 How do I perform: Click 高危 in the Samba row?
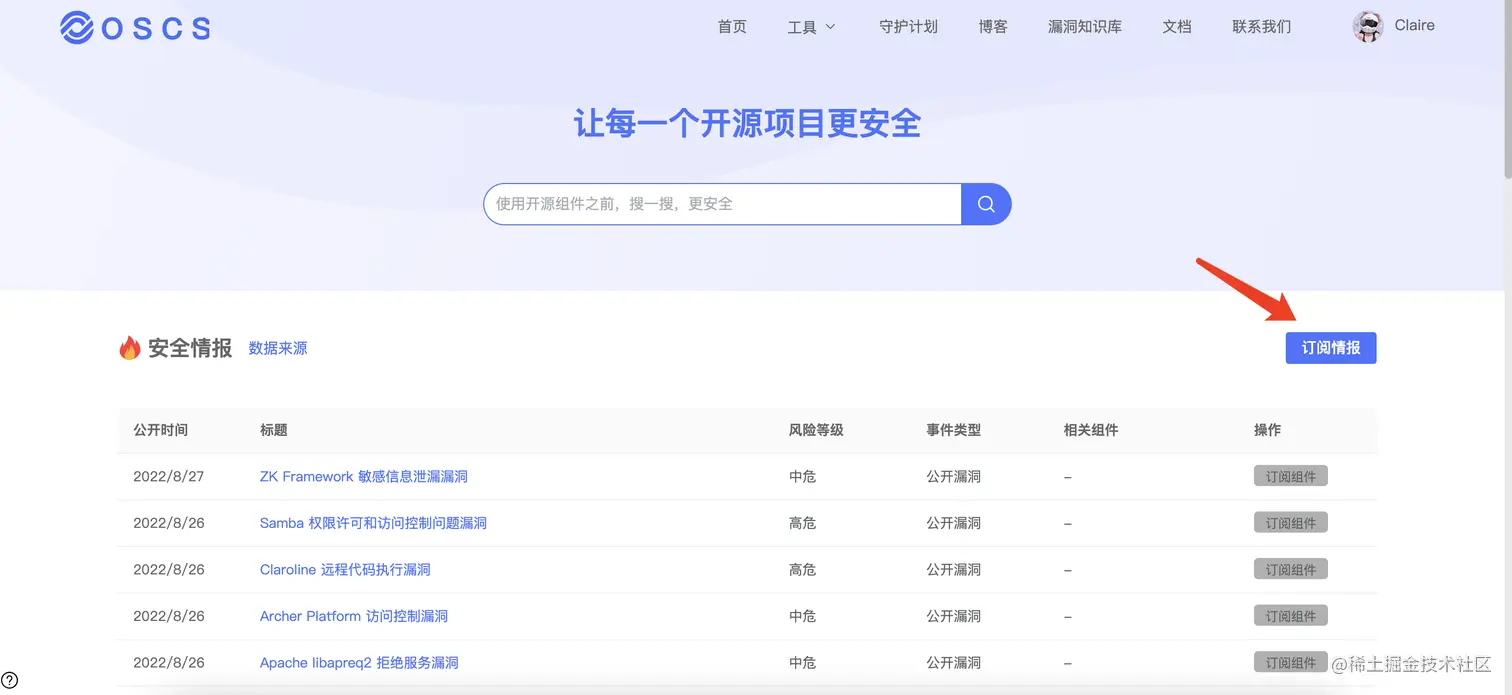802,523
